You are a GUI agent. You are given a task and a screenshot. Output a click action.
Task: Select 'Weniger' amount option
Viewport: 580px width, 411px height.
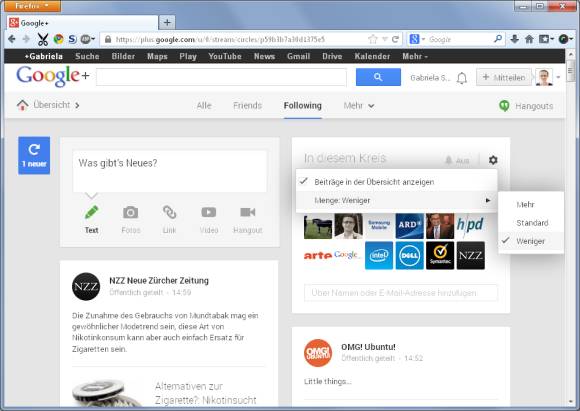(x=531, y=241)
